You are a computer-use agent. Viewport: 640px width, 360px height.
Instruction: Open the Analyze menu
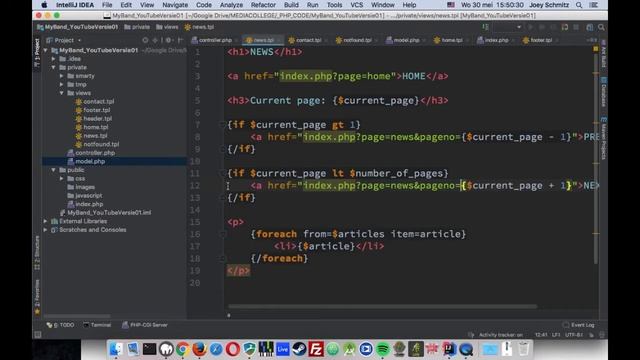231,5
